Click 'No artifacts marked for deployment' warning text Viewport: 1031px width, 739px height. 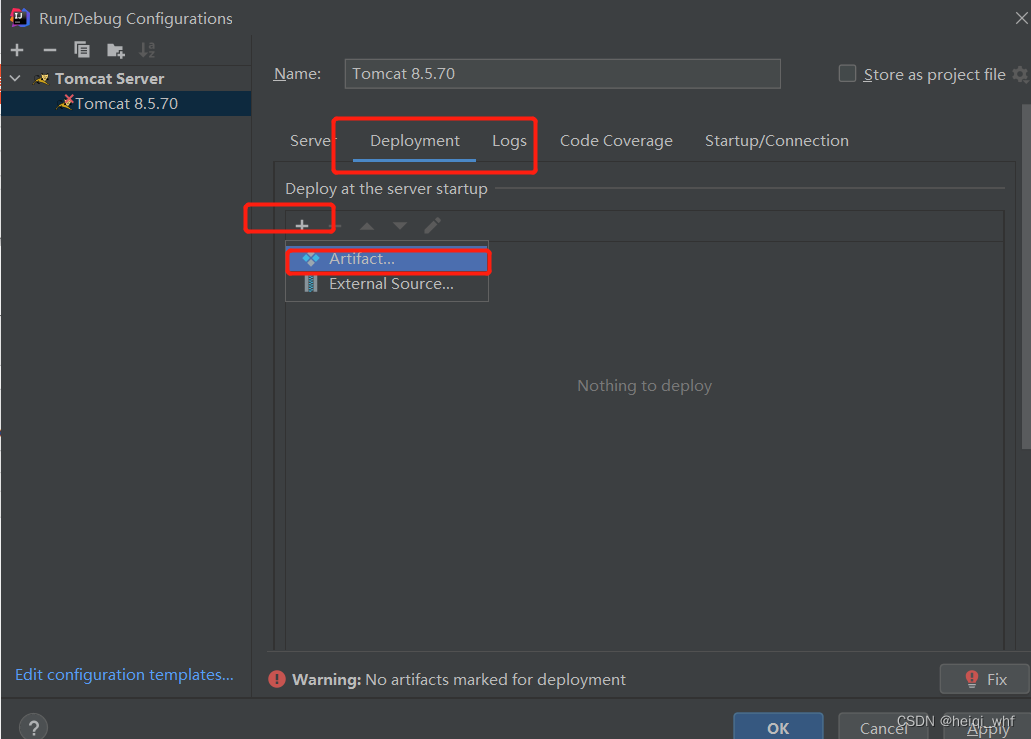[x=495, y=679]
